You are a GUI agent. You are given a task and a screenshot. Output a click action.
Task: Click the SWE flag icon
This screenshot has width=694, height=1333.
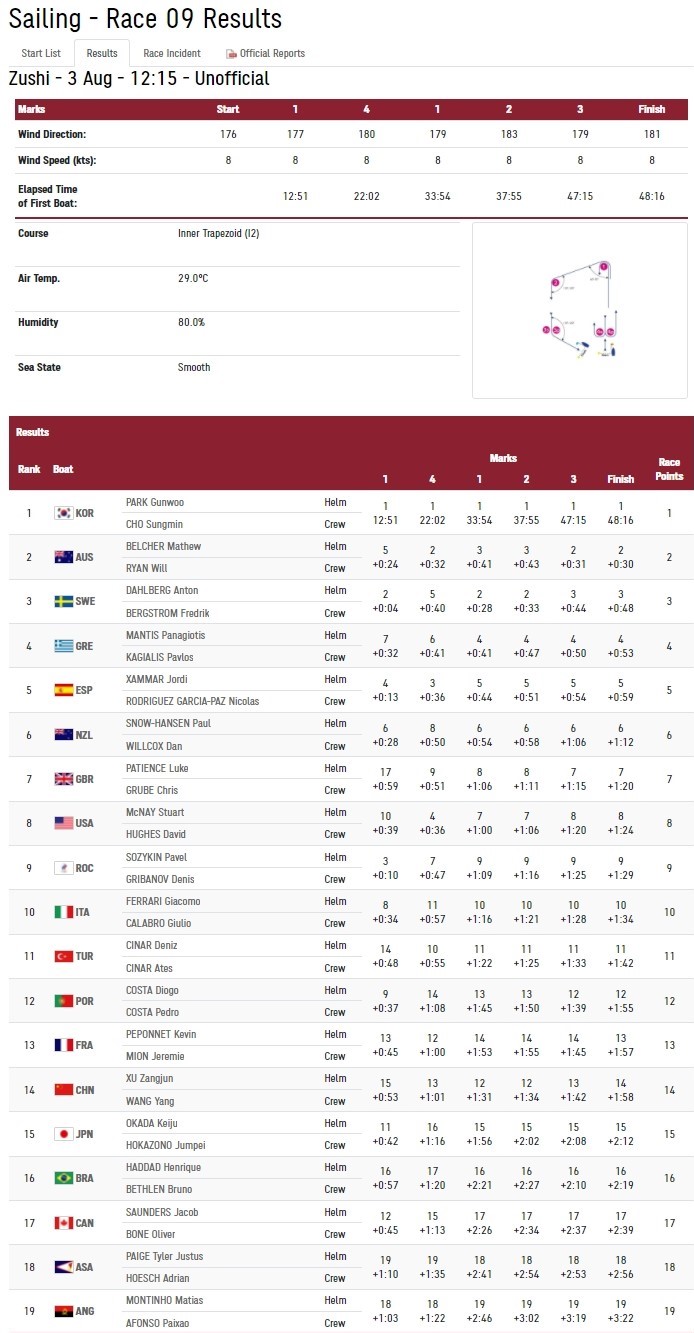tap(64, 602)
